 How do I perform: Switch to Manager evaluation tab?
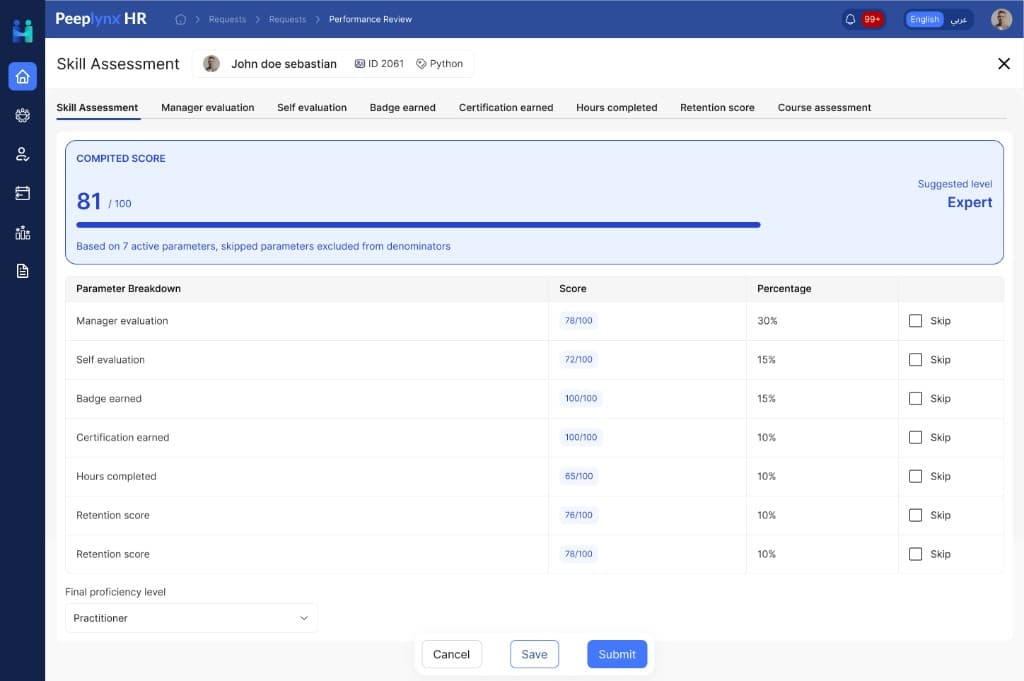(x=208, y=108)
